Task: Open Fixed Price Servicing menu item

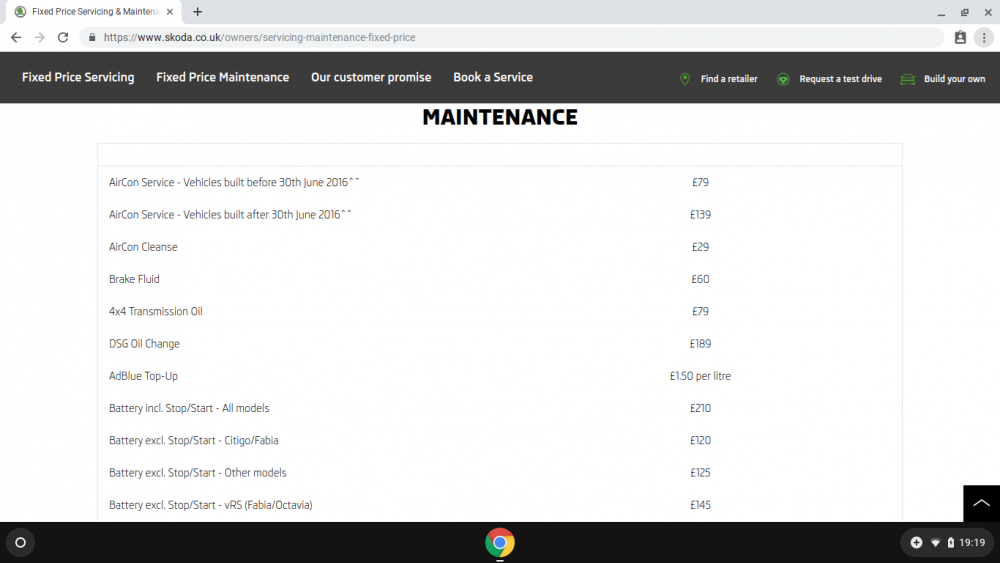Action: [78, 77]
